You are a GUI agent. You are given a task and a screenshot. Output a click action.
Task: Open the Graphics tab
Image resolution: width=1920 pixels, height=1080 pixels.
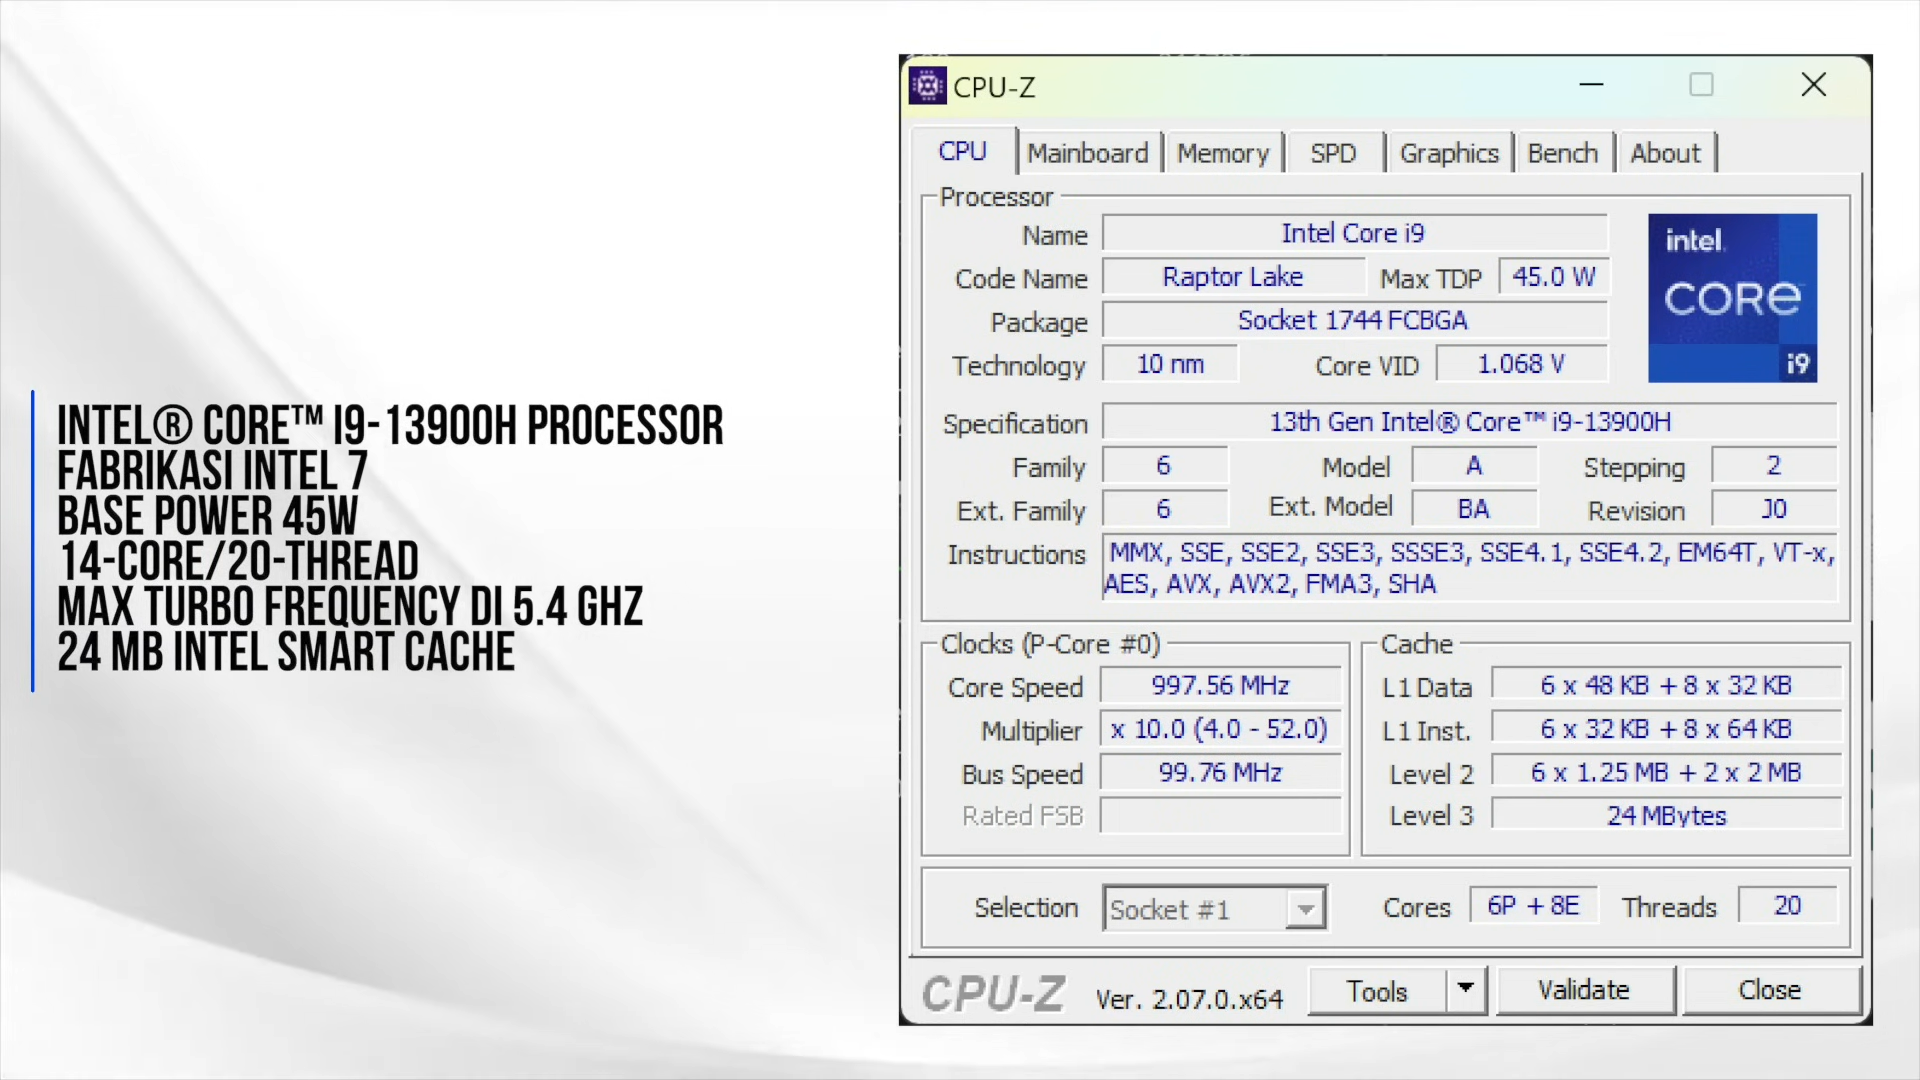[x=1448, y=153]
